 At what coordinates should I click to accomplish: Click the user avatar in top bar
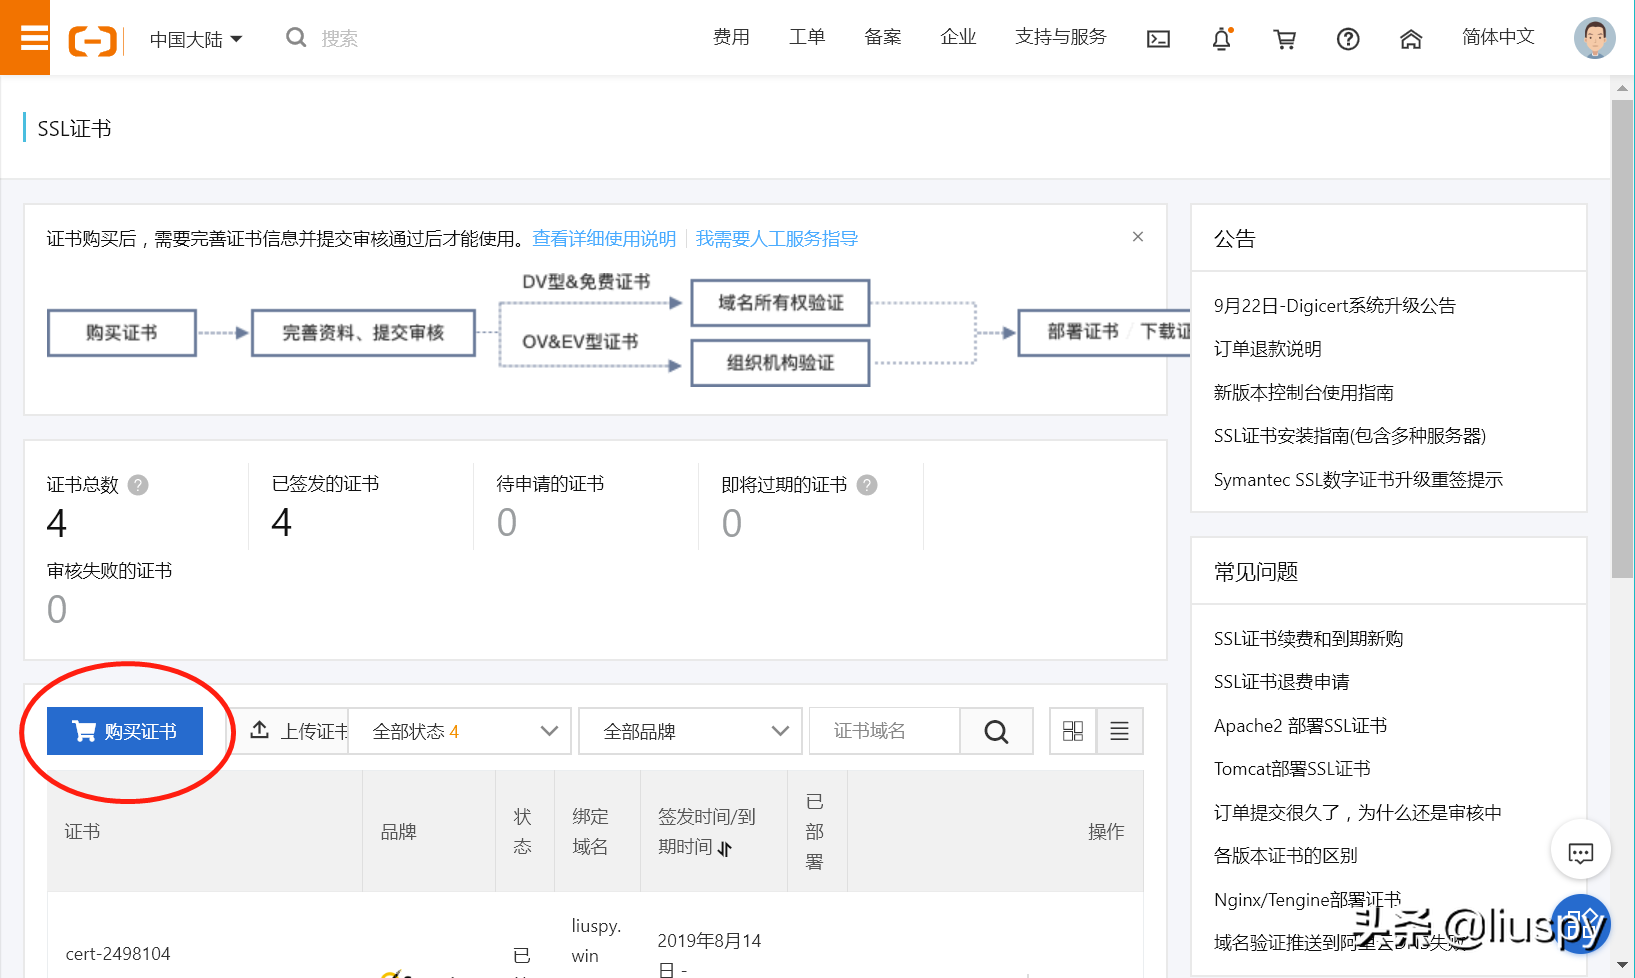[x=1594, y=38]
